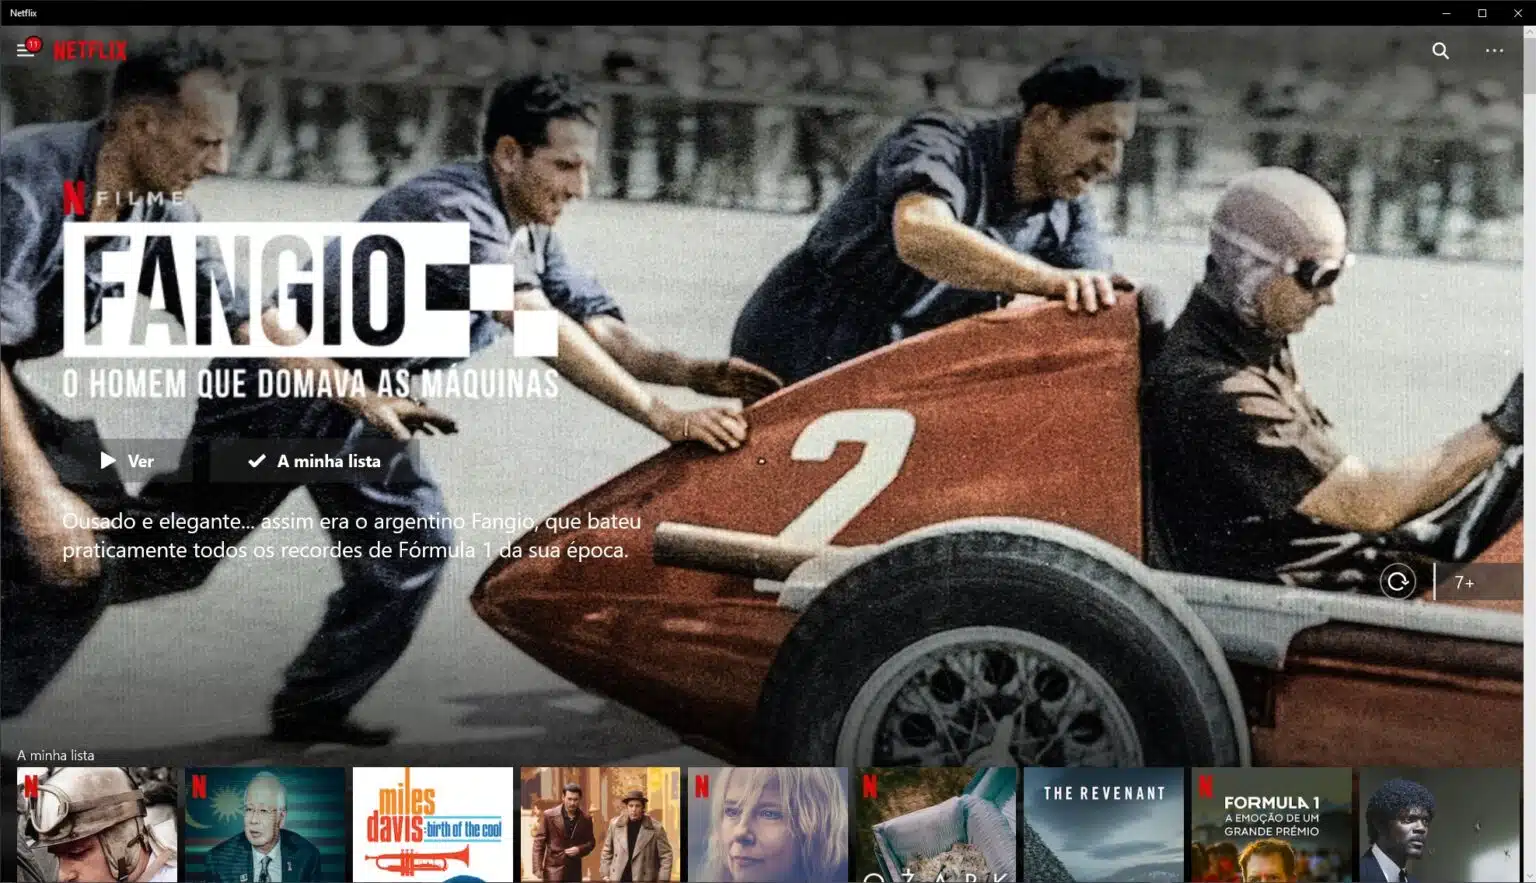Viewport: 1536px width, 883px height.
Task: Open the blonde woman portrait thumbnail
Action: pyautogui.click(x=768, y=825)
